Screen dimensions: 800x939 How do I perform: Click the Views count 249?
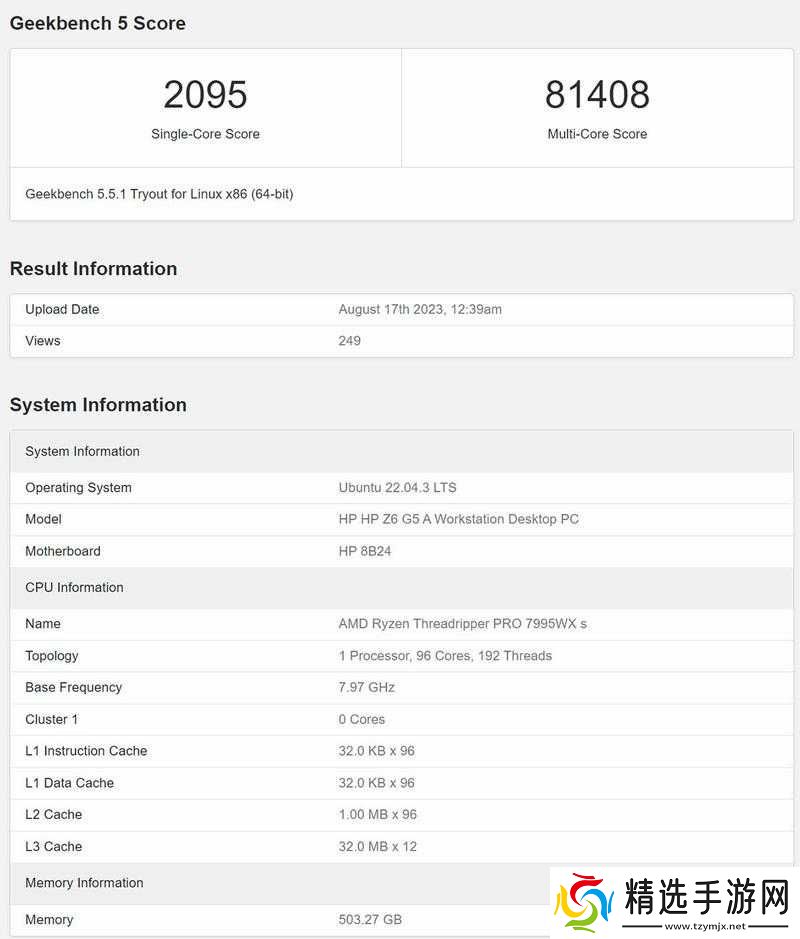[x=350, y=341]
